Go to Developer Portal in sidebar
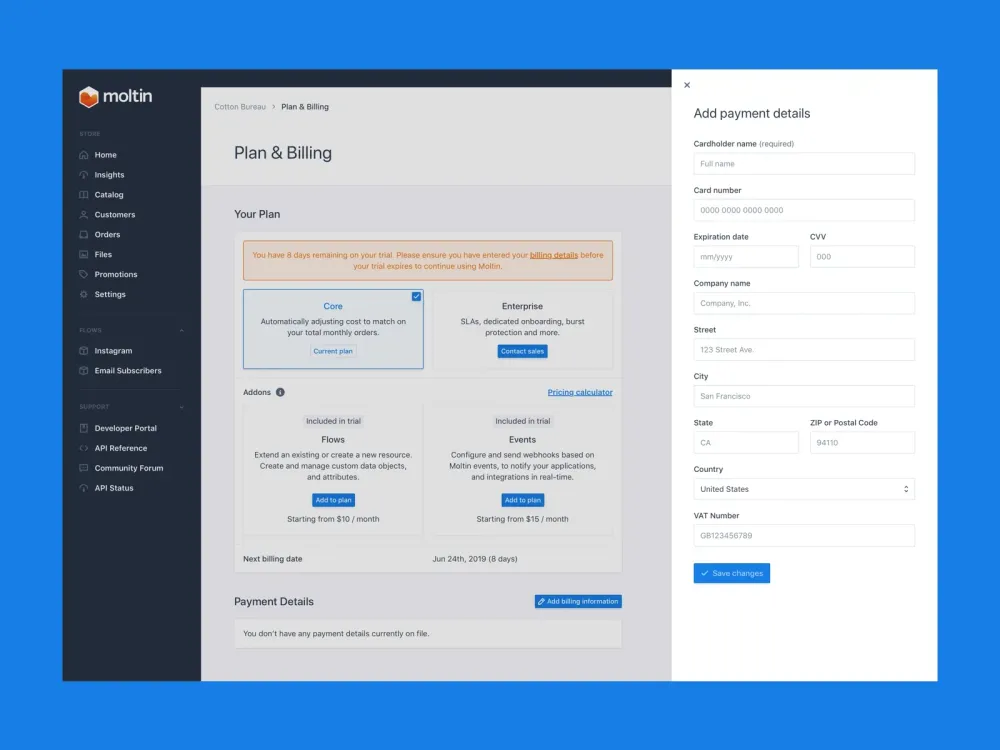The height and width of the screenshot is (750, 1000). 125,428
